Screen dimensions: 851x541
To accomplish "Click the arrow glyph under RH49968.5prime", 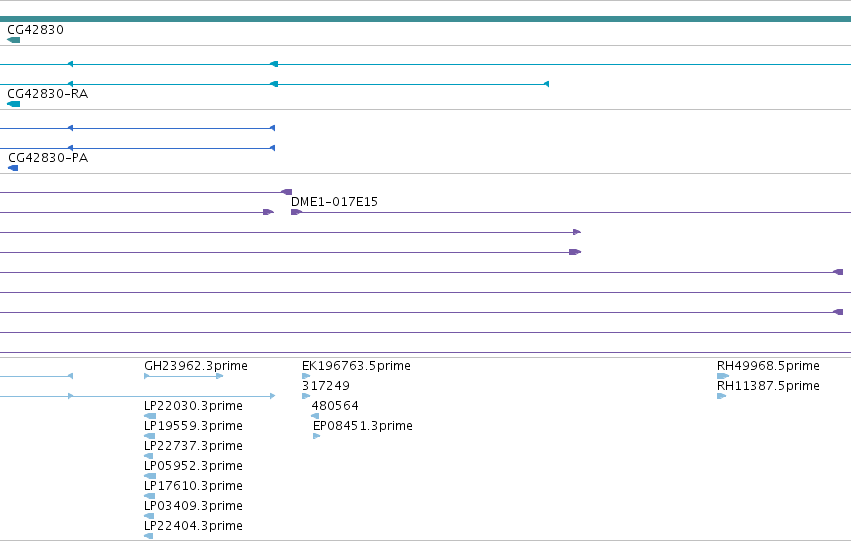I will point(723,376).
